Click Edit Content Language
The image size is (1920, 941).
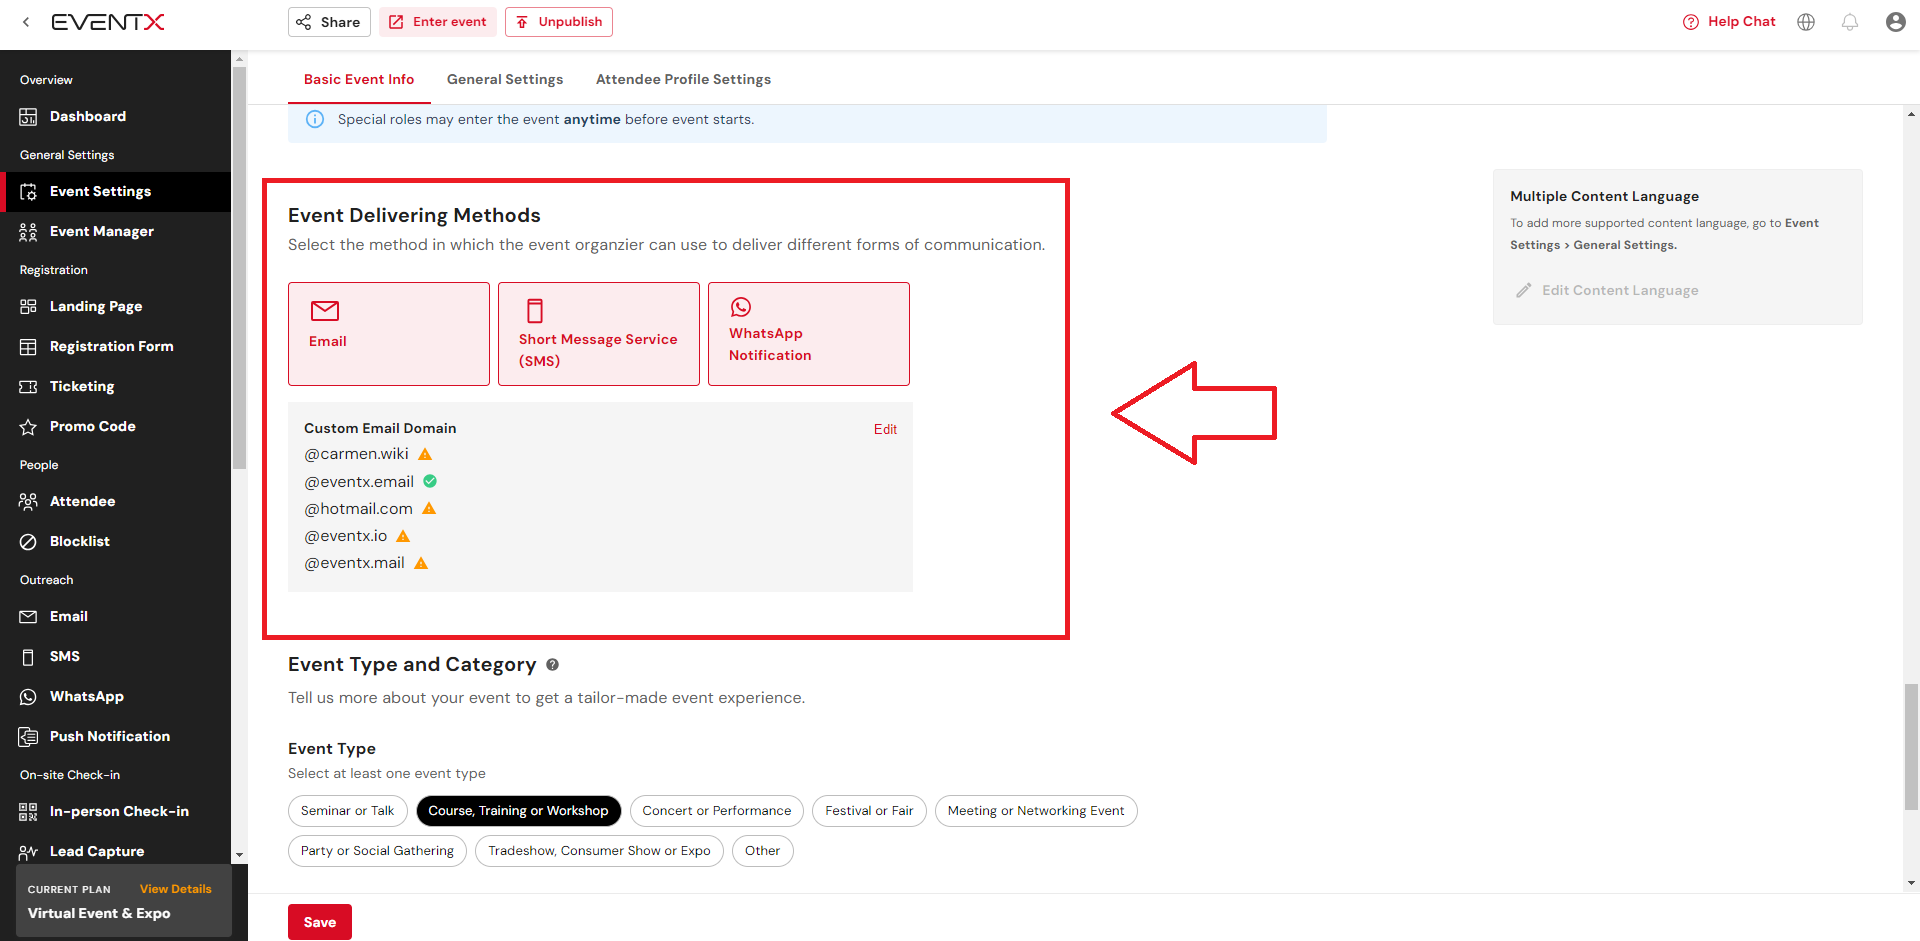[1608, 290]
